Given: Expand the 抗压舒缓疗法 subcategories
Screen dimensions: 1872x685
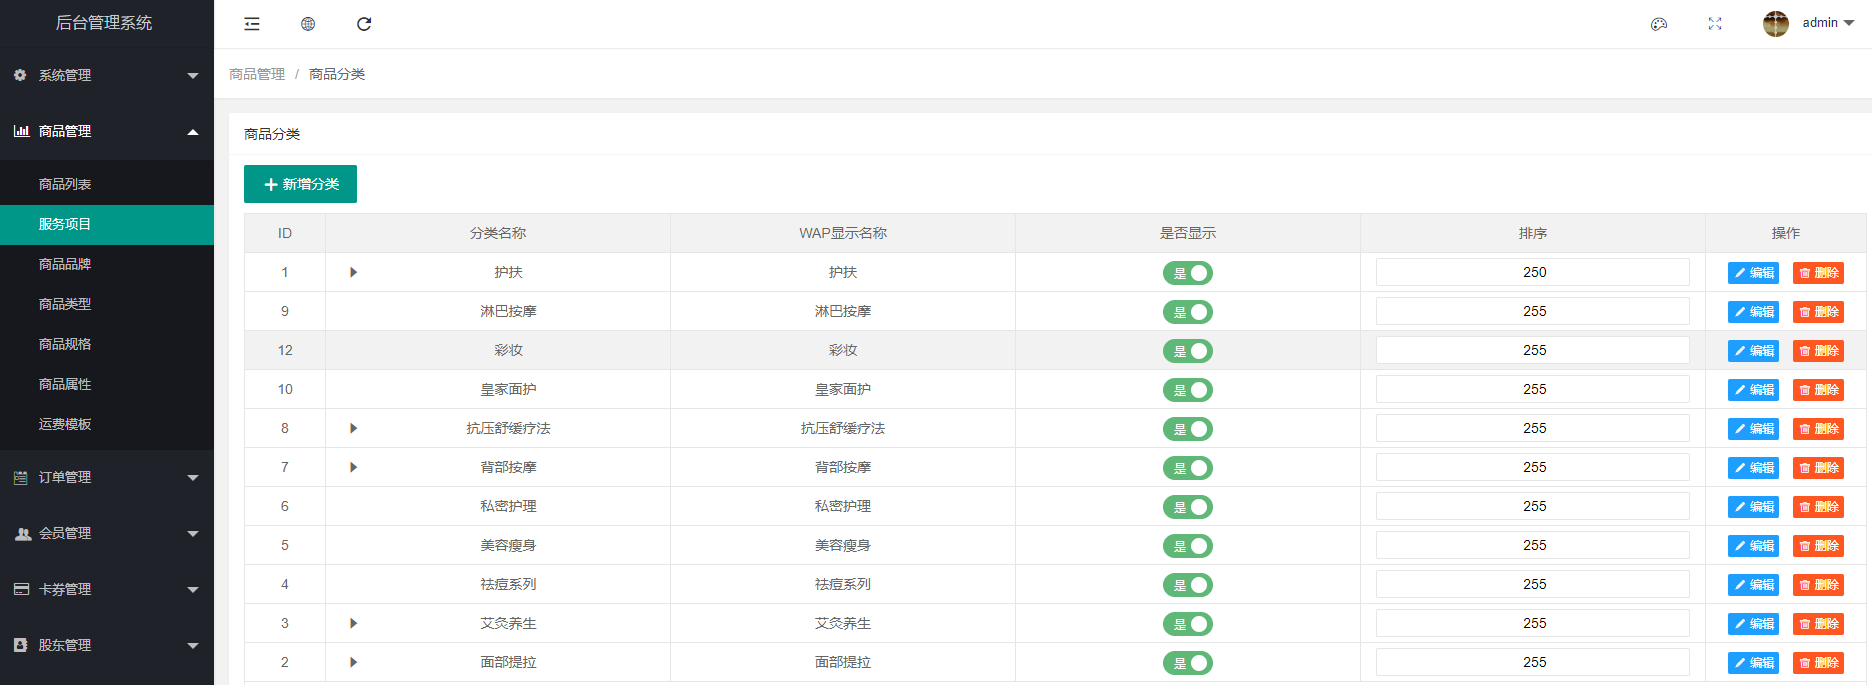Looking at the screenshot, I should [x=353, y=428].
